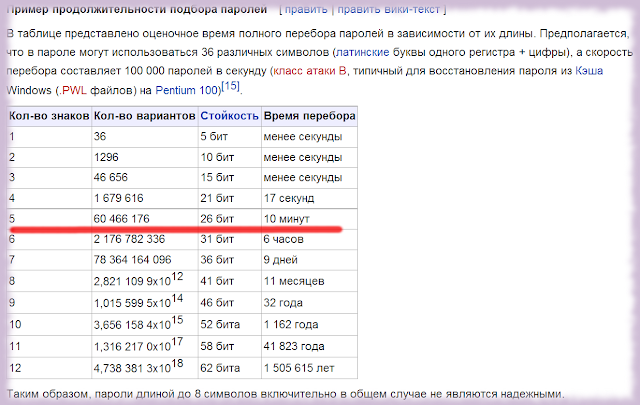This screenshot has width=640, height=405.
Task: Open the 'латинские' link
Action: [x=362, y=52]
